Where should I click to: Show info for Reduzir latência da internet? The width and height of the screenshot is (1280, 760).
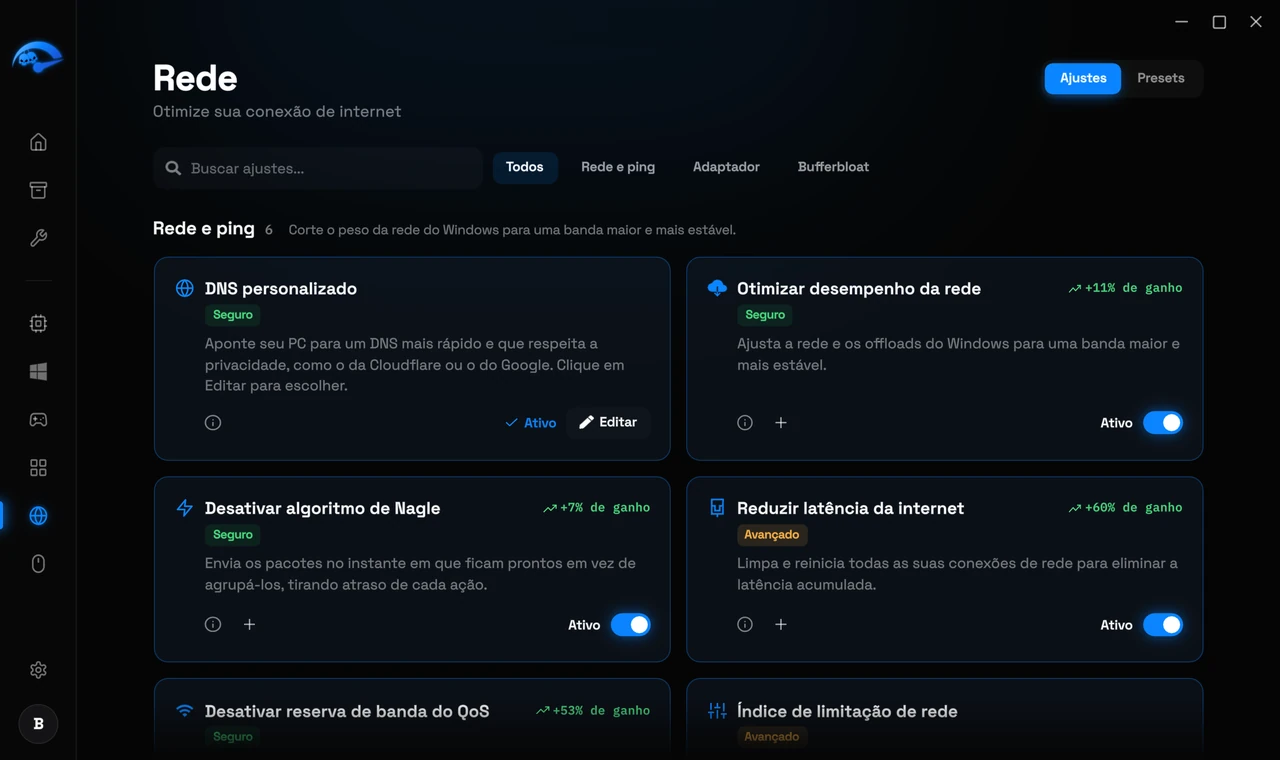pyautogui.click(x=745, y=625)
